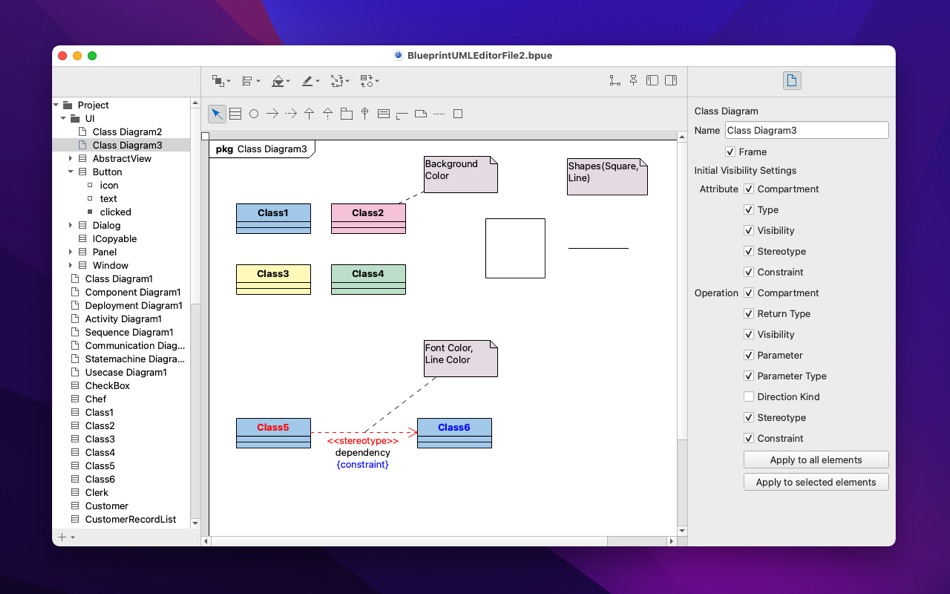The height and width of the screenshot is (594, 950).
Task: Expand the Window tree node
Action: click(70, 265)
